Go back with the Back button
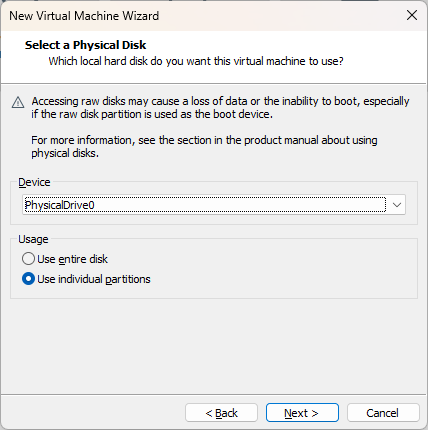This screenshot has height=430, width=428. pyautogui.click(x=221, y=413)
